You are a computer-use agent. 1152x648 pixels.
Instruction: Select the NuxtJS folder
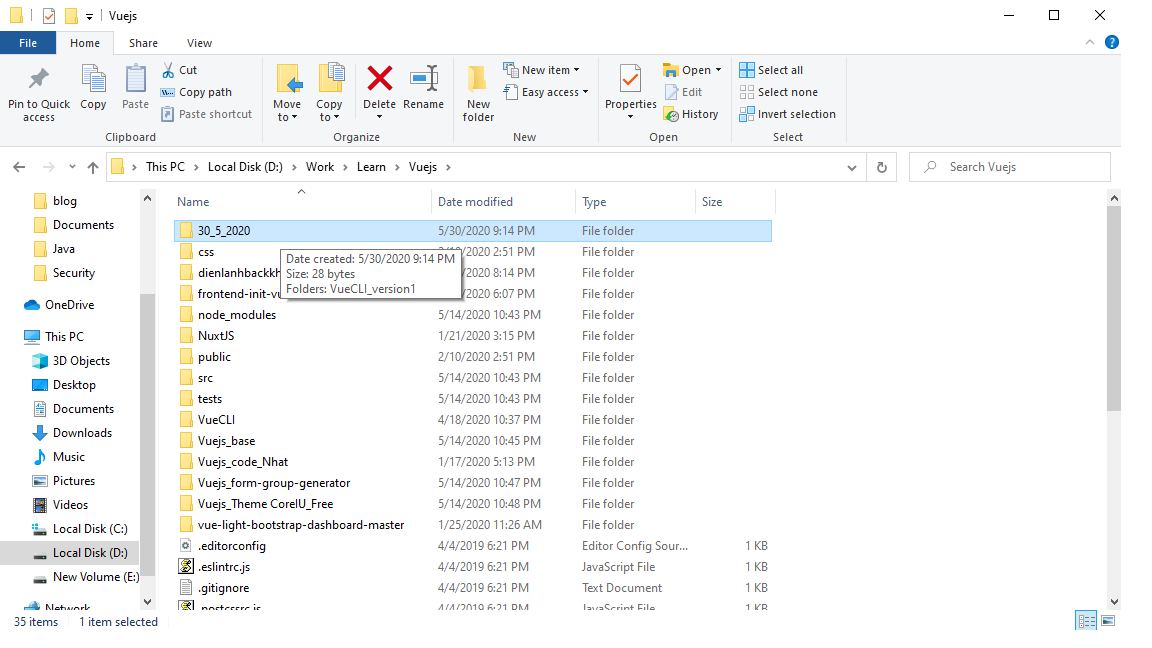[473, 336]
